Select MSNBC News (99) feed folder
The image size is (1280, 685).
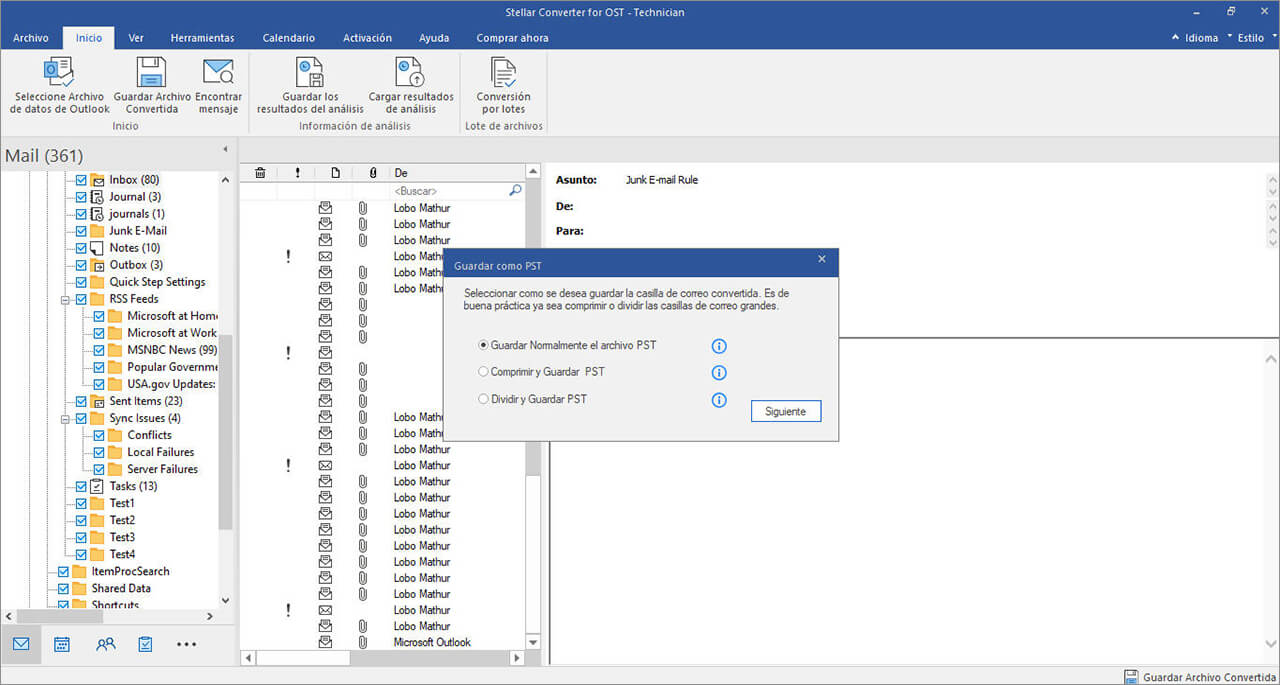pos(172,350)
